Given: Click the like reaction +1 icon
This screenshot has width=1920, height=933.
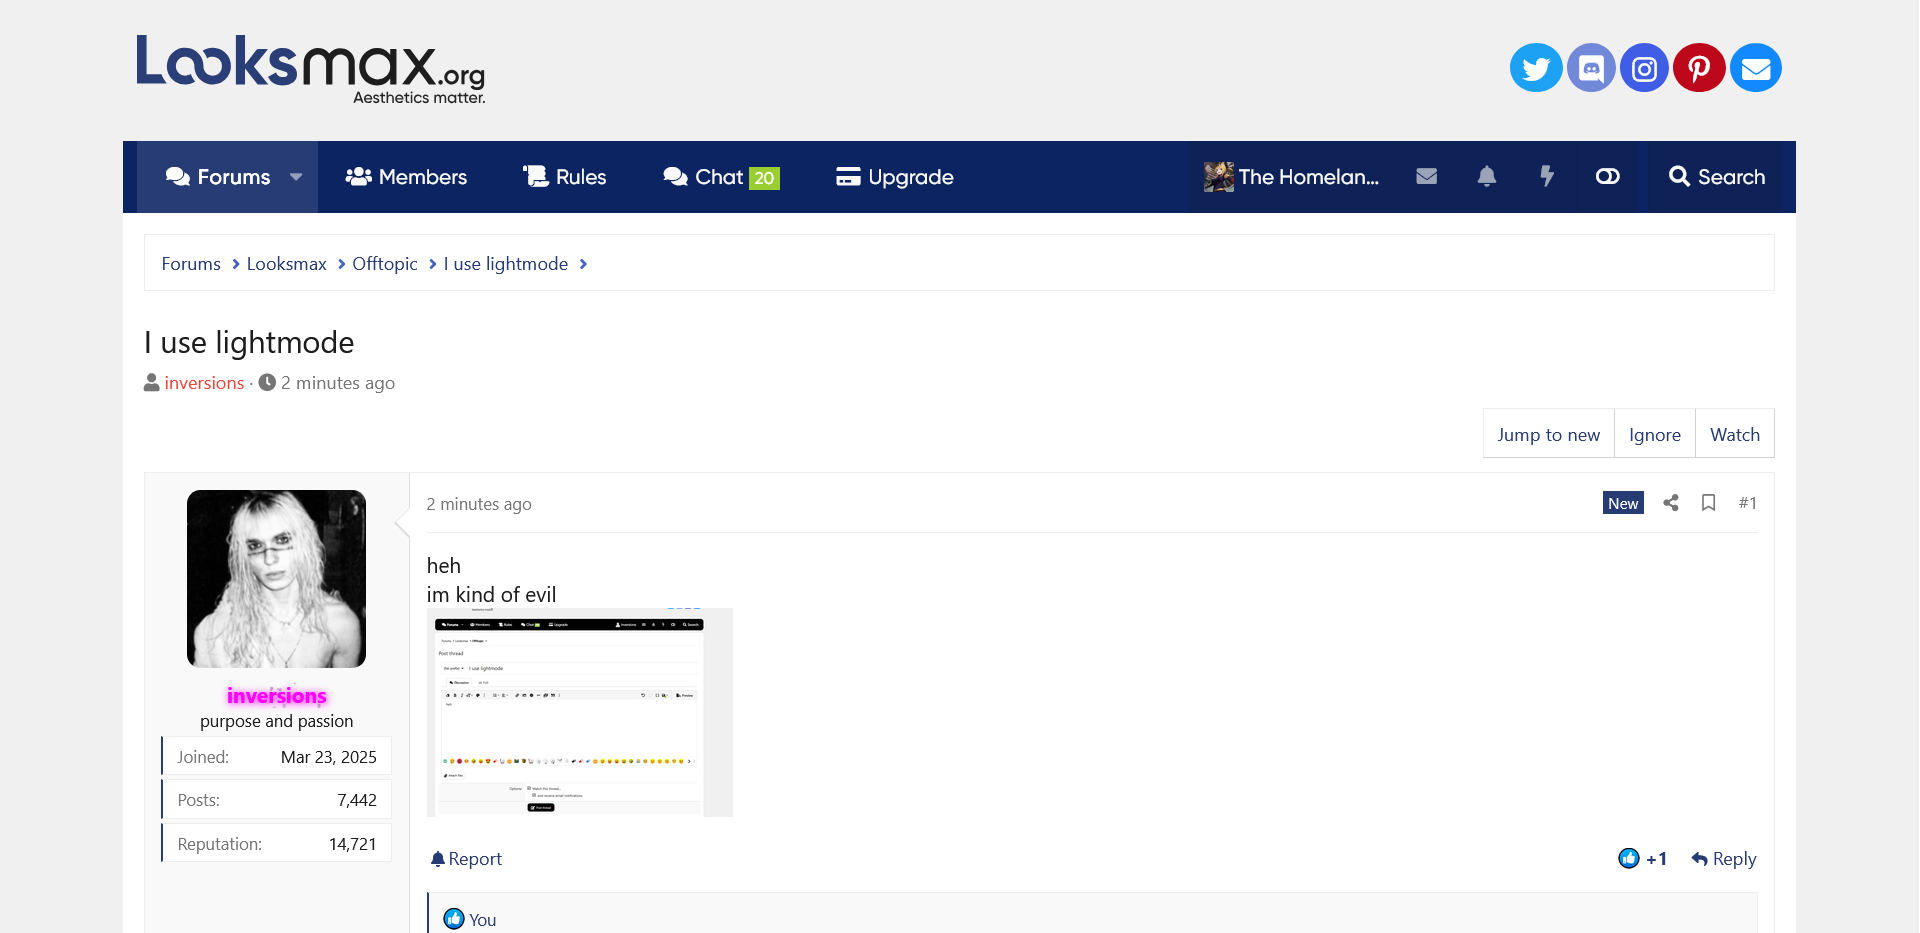Looking at the screenshot, I should 1629,859.
